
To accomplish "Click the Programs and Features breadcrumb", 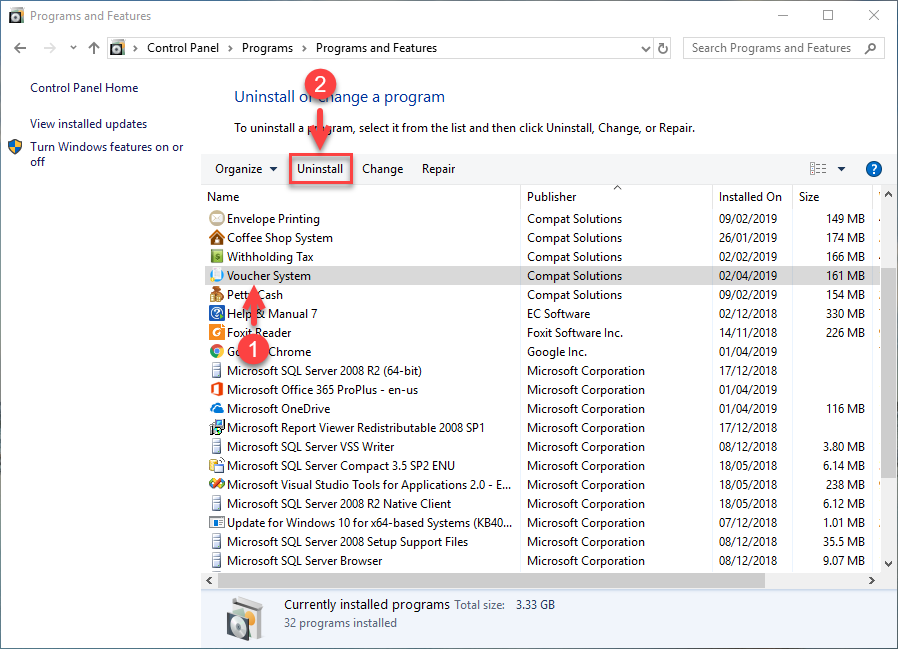I will click(x=376, y=48).
